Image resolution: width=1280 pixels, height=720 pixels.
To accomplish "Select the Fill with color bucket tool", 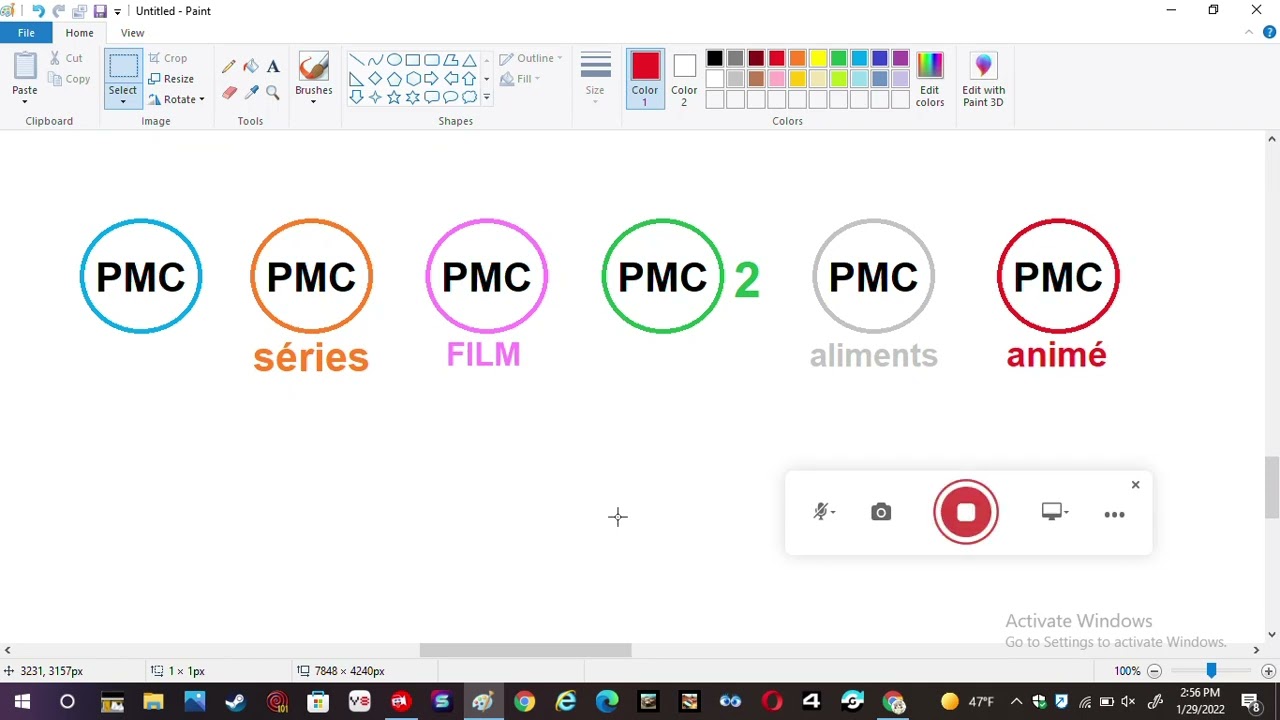I will coord(251,67).
